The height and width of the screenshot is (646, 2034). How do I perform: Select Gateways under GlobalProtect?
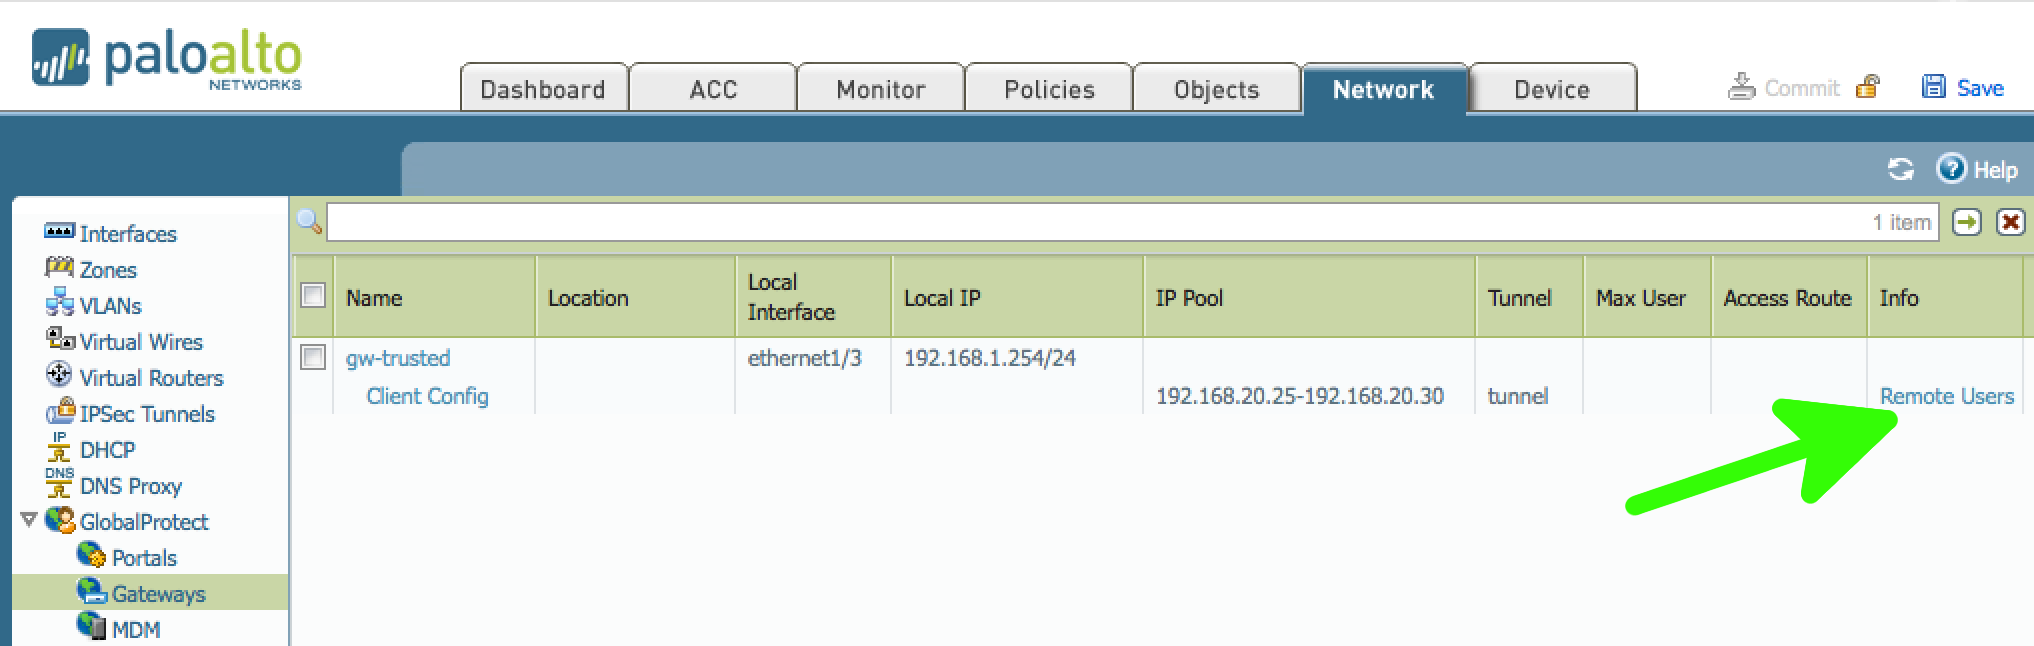(x=158, y=594)
